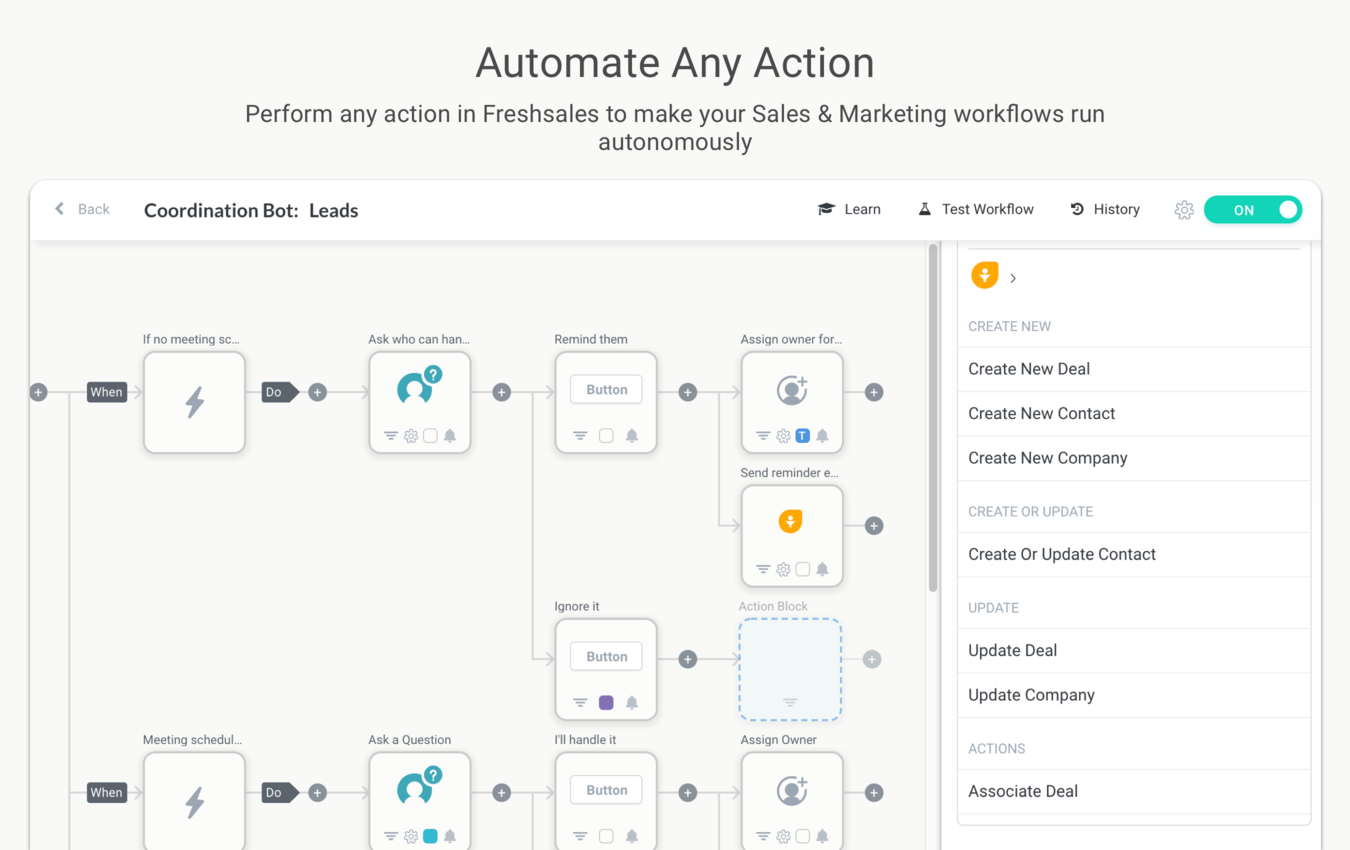Click the plus connector after 'Remind them'
The height and width of the screenshot is (850, 1350).
687,393
